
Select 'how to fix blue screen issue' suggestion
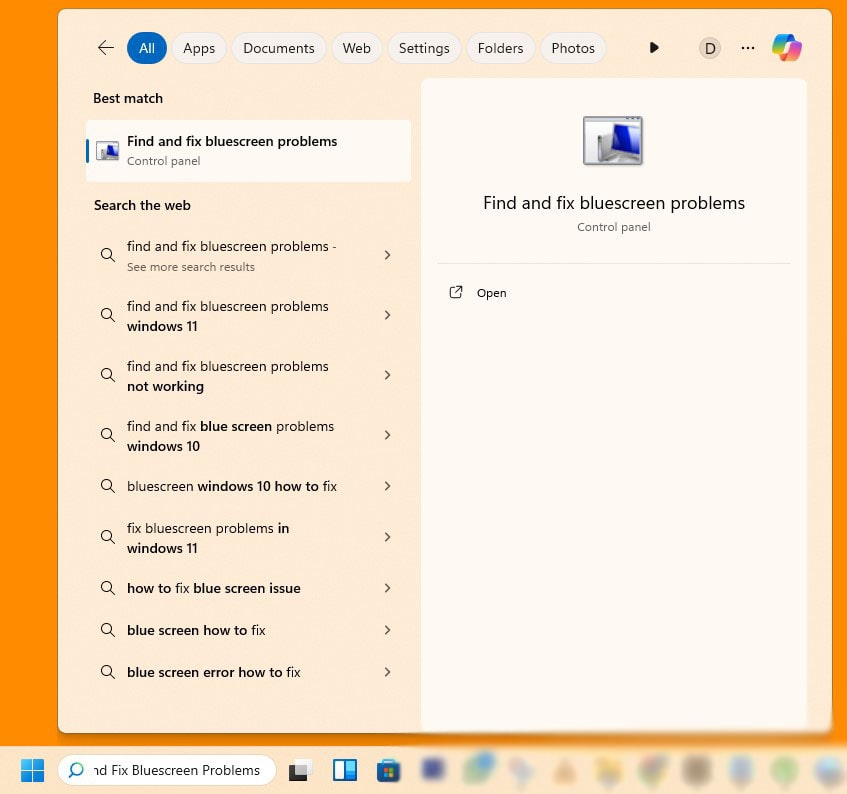pyautogui.click(x=214, y=589)
